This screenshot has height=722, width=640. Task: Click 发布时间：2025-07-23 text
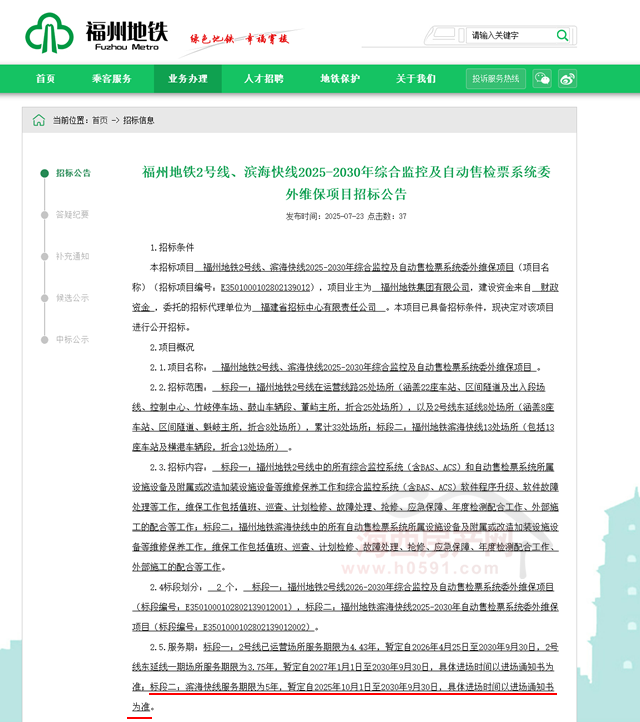(325, 216)
